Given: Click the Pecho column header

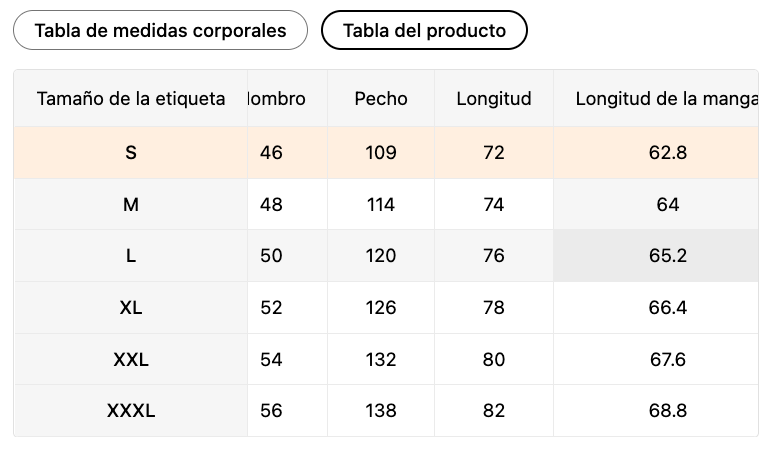Looking at the screenshot, I should (x=381, y=99).
